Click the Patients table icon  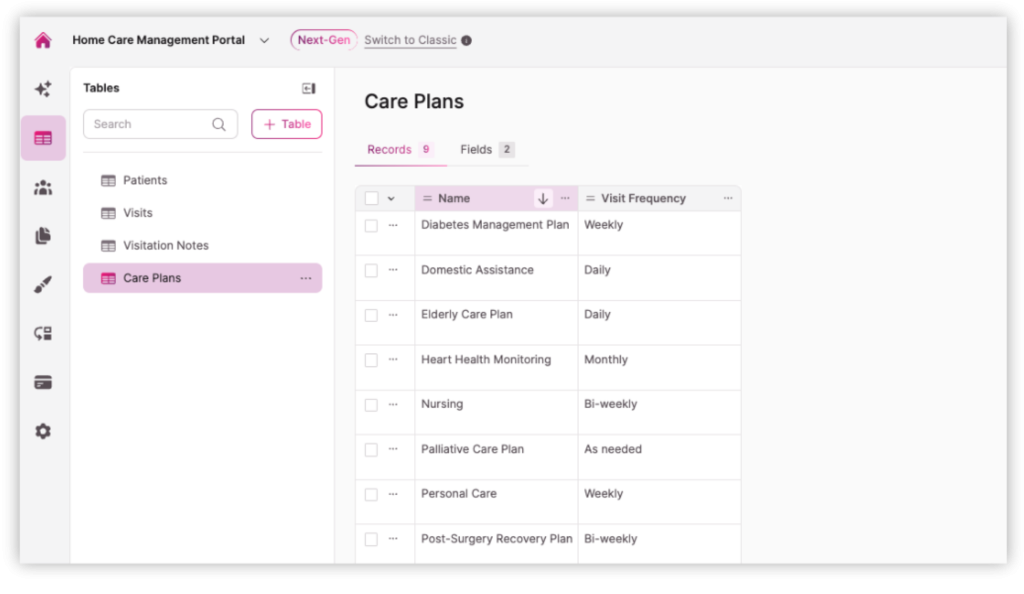[108, 181]
